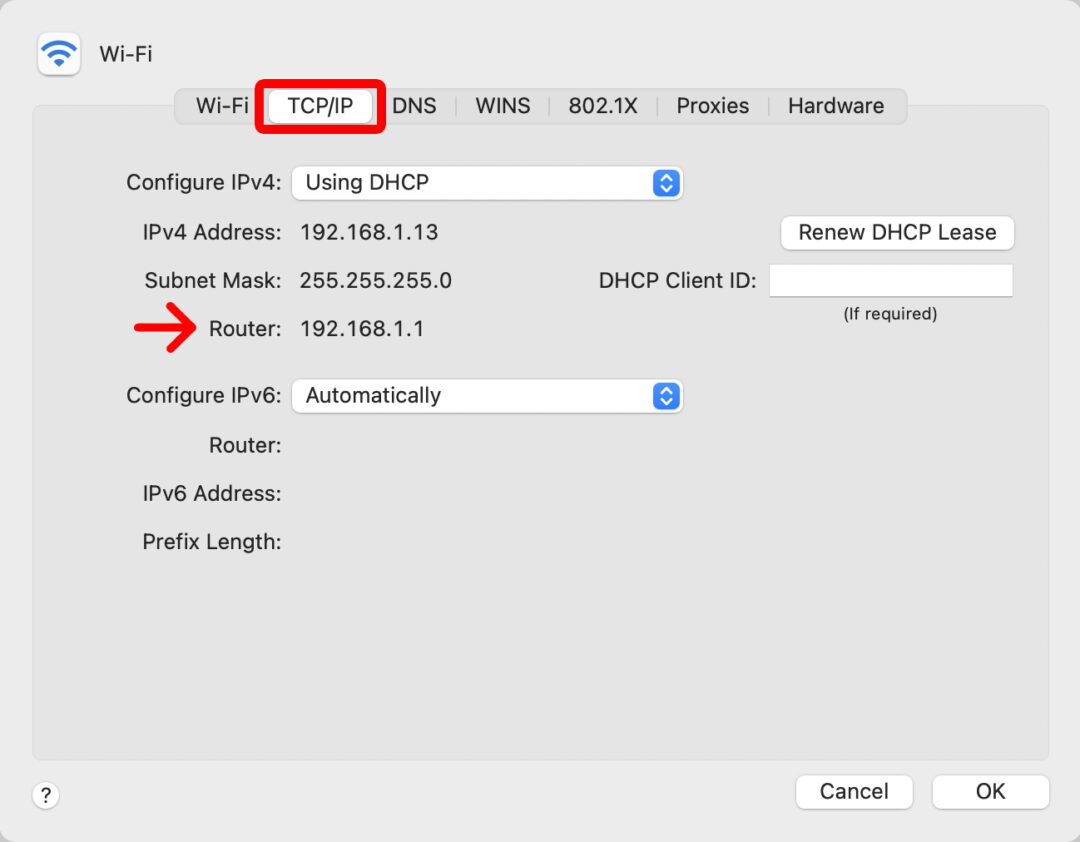1080x842 pixels.
Task: Open the Proxies tab
Action: click(x=712, y=106)
